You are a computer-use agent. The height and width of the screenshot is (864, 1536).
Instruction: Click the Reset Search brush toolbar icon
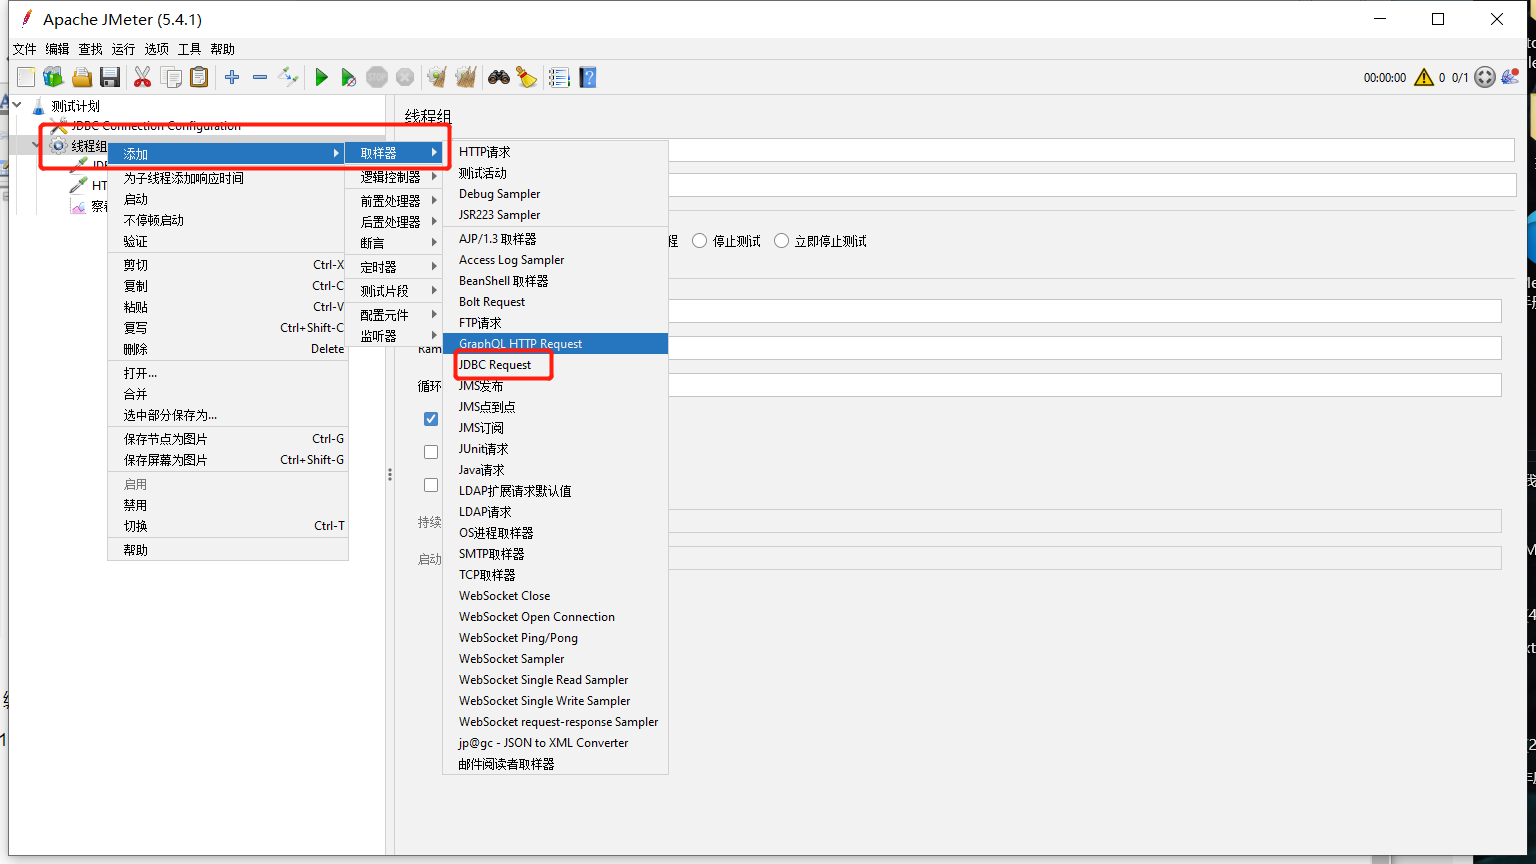pyautogui.click(x=527, y=77)
